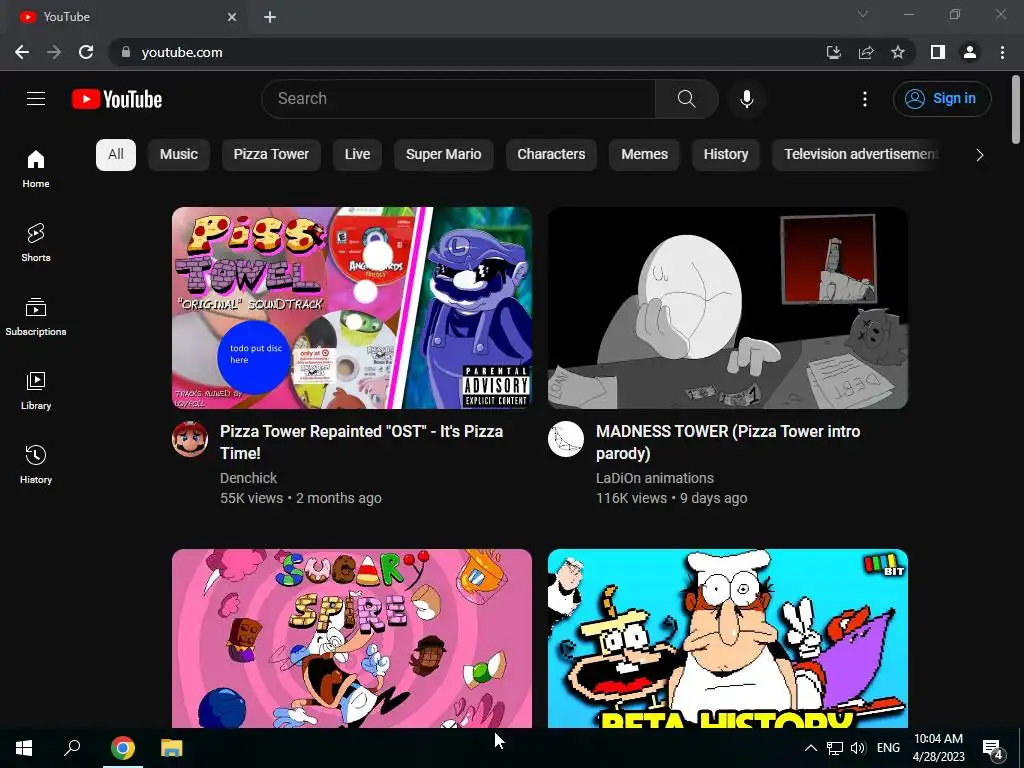Viewport: 1024px width, 768px height.
Task: Open YouTube settings three-dot menu
Action: pyautogui.click(x=865, y=99)
